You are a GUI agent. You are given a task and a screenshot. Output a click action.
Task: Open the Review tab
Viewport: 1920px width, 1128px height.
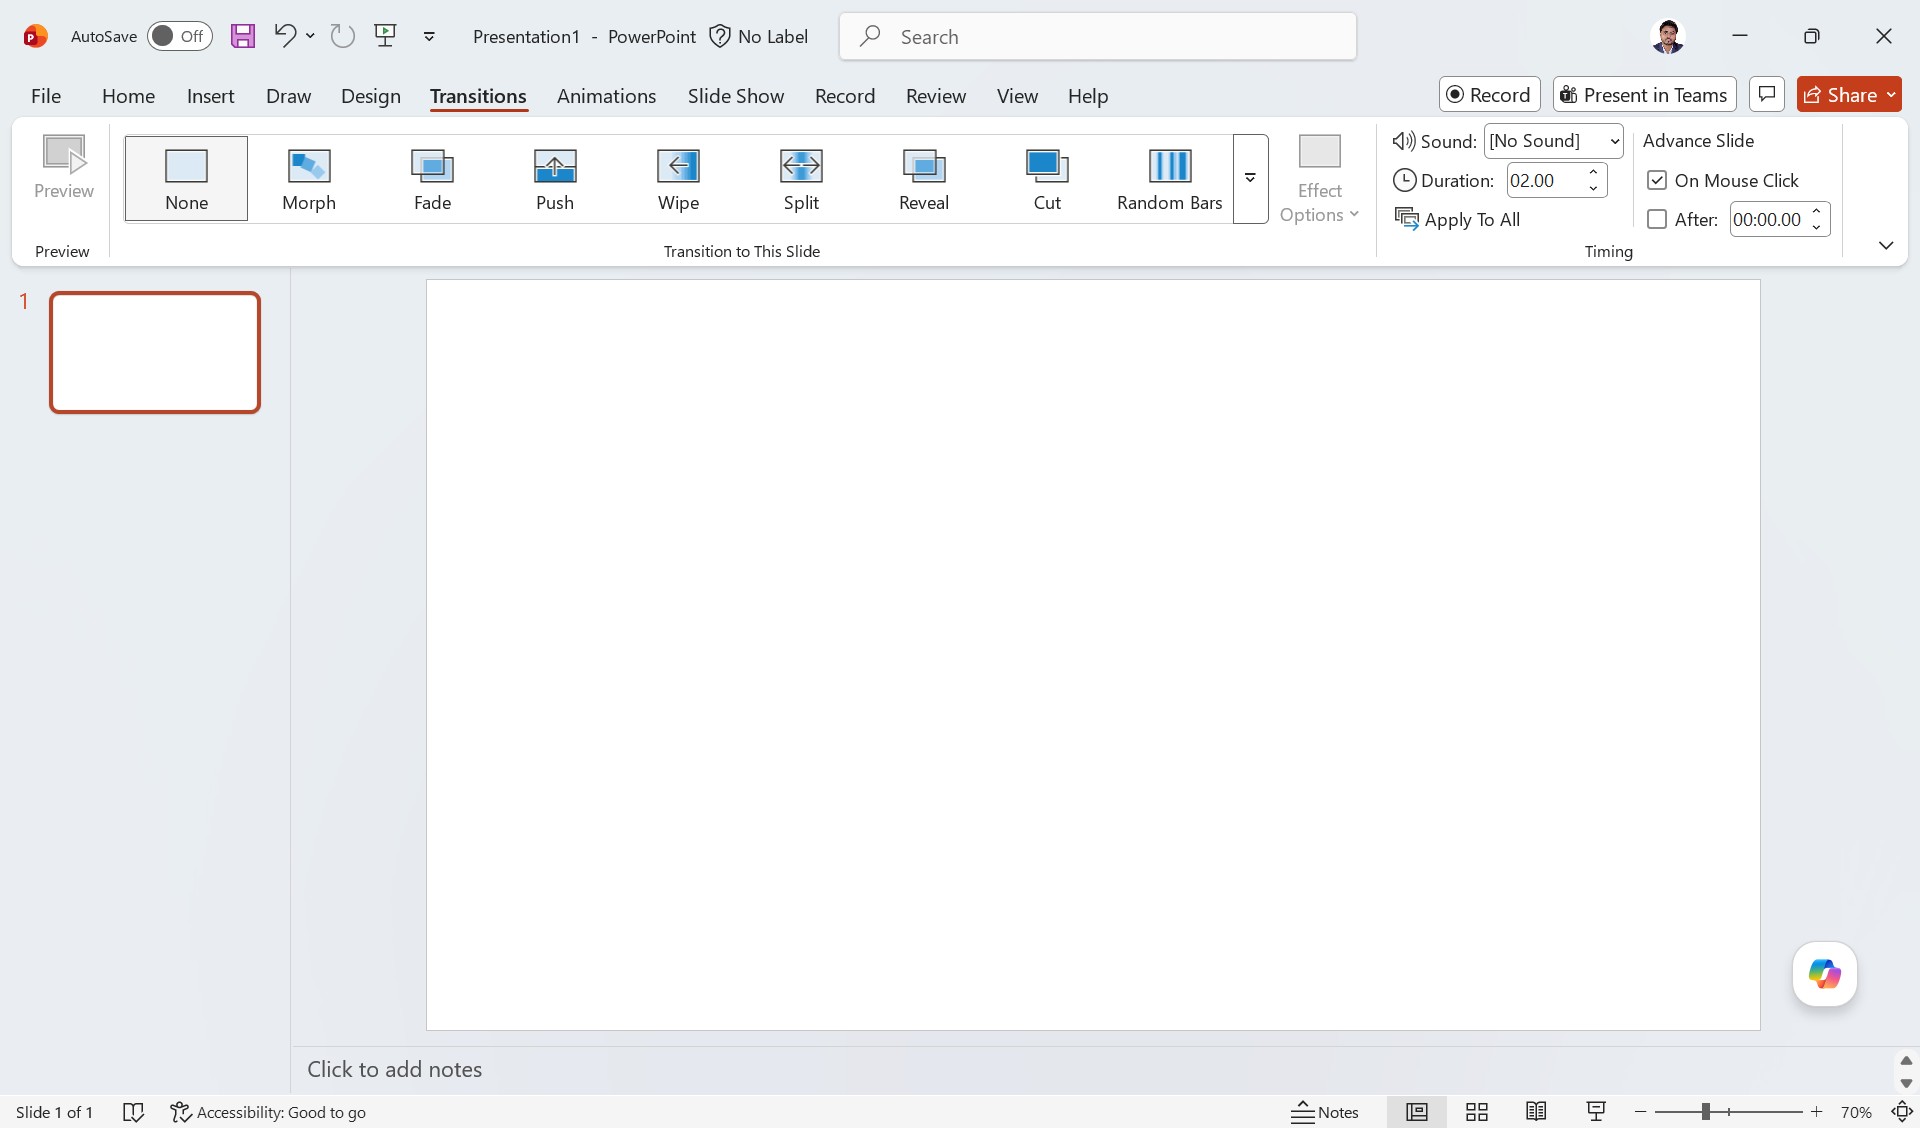click(x=935, y=95)
